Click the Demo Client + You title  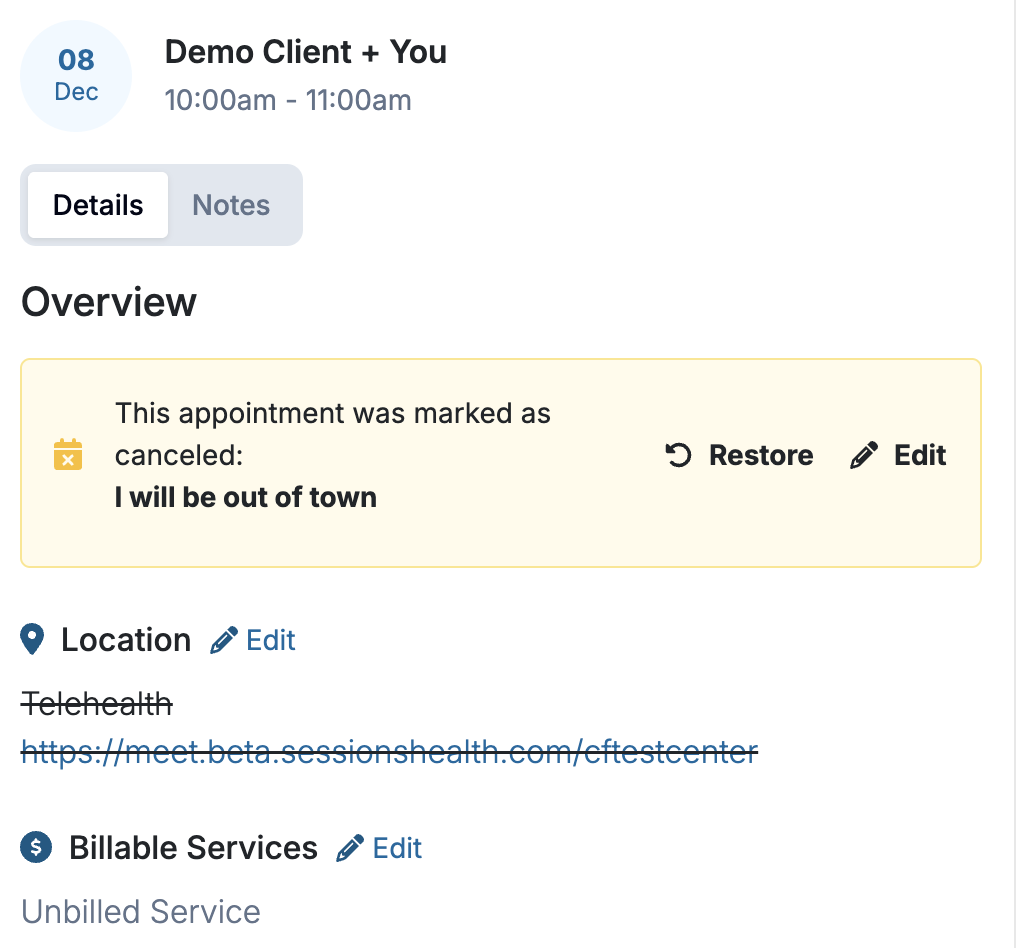point(305,52)
